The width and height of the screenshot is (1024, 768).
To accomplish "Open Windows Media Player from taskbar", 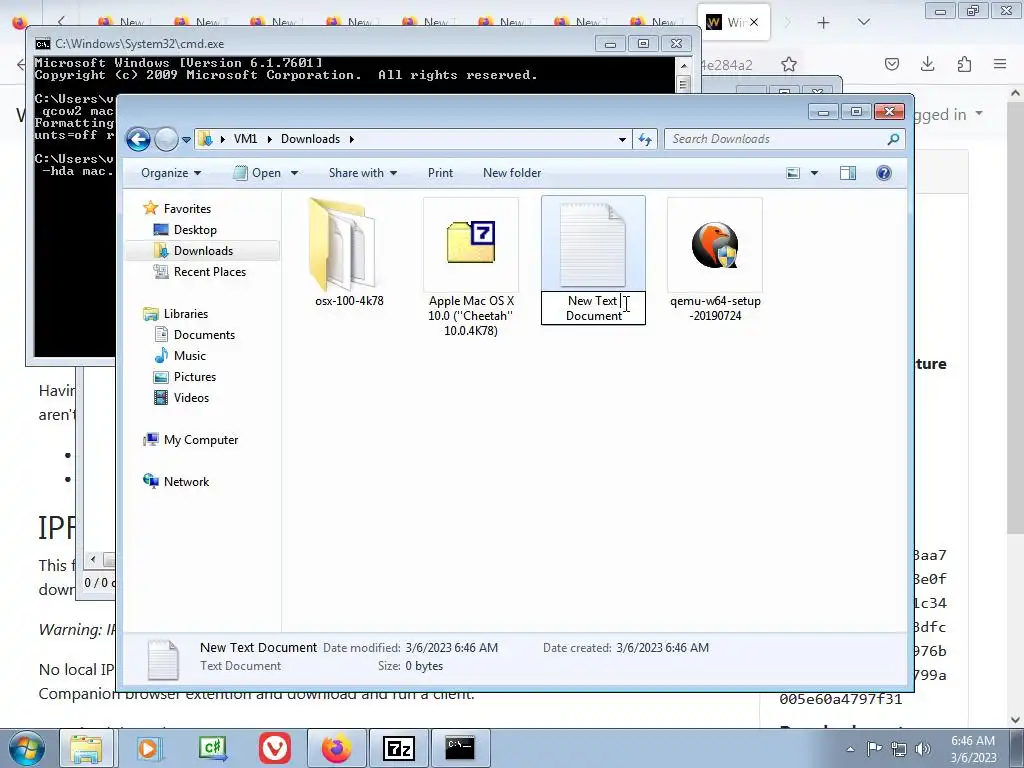I will point(148,748).
